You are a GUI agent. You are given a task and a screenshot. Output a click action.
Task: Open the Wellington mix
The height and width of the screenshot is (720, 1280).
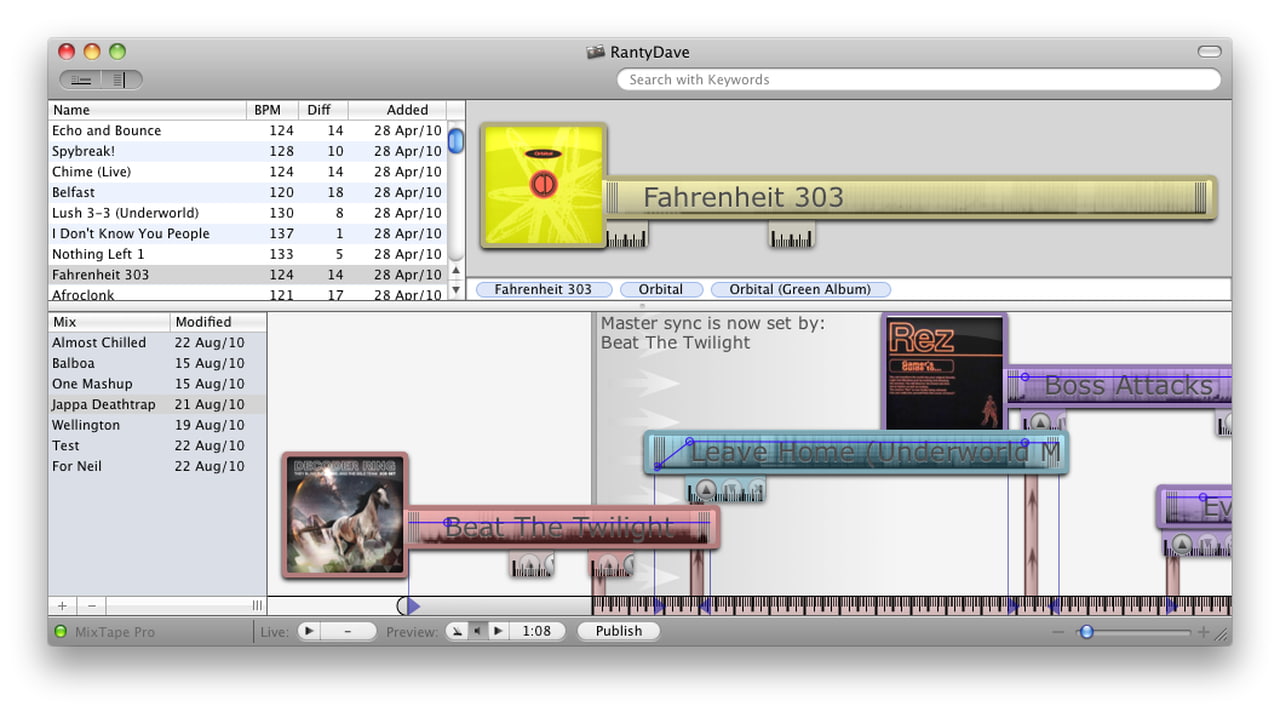pos(157,425)
